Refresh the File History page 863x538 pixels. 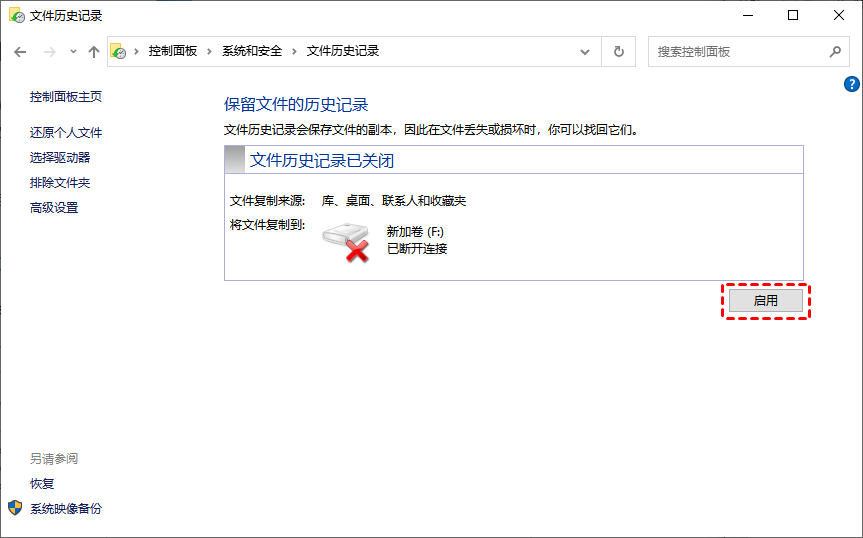(619, 52)
